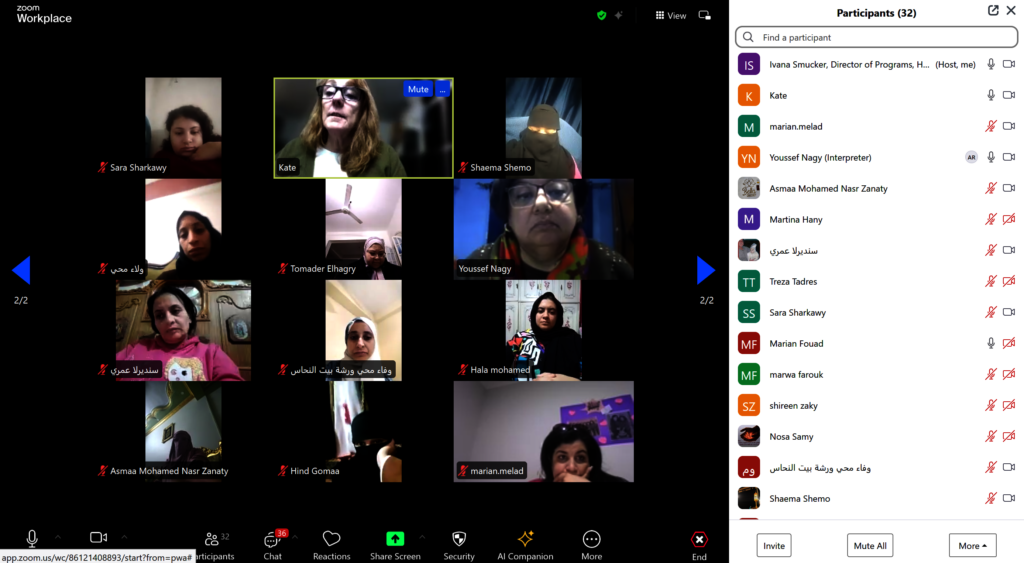1024x563 pixels.
Task: Click the Mute All button
Action: point(870,546)
